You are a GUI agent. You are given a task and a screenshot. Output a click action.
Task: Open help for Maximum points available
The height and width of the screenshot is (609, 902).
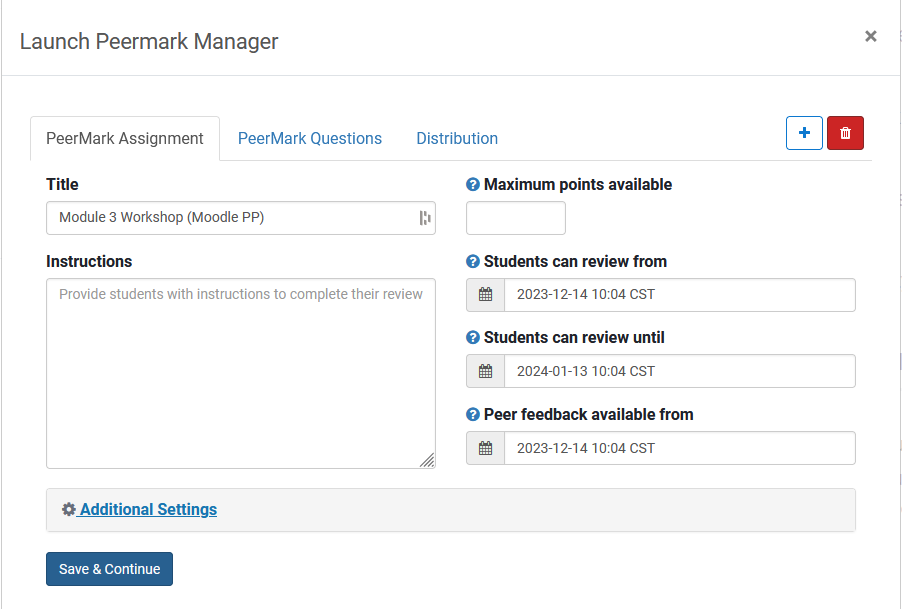tap(472, 185)
